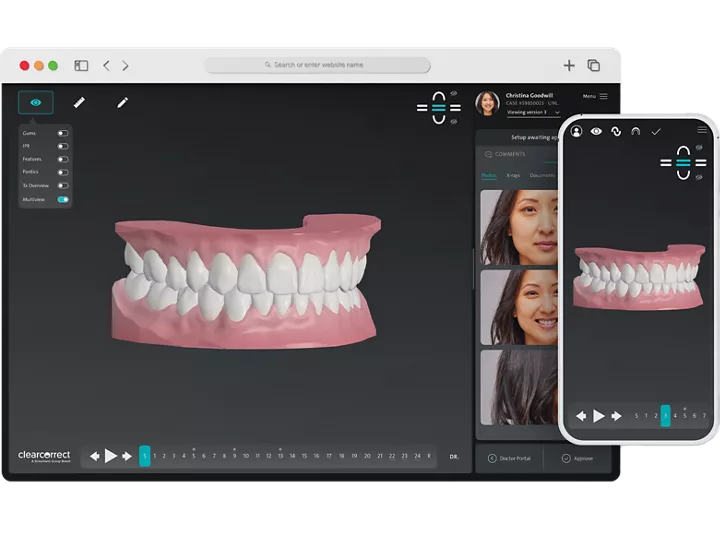Switch to the X-rays tab
This screenshot has width=720, height=541.
tap(513, 175)
